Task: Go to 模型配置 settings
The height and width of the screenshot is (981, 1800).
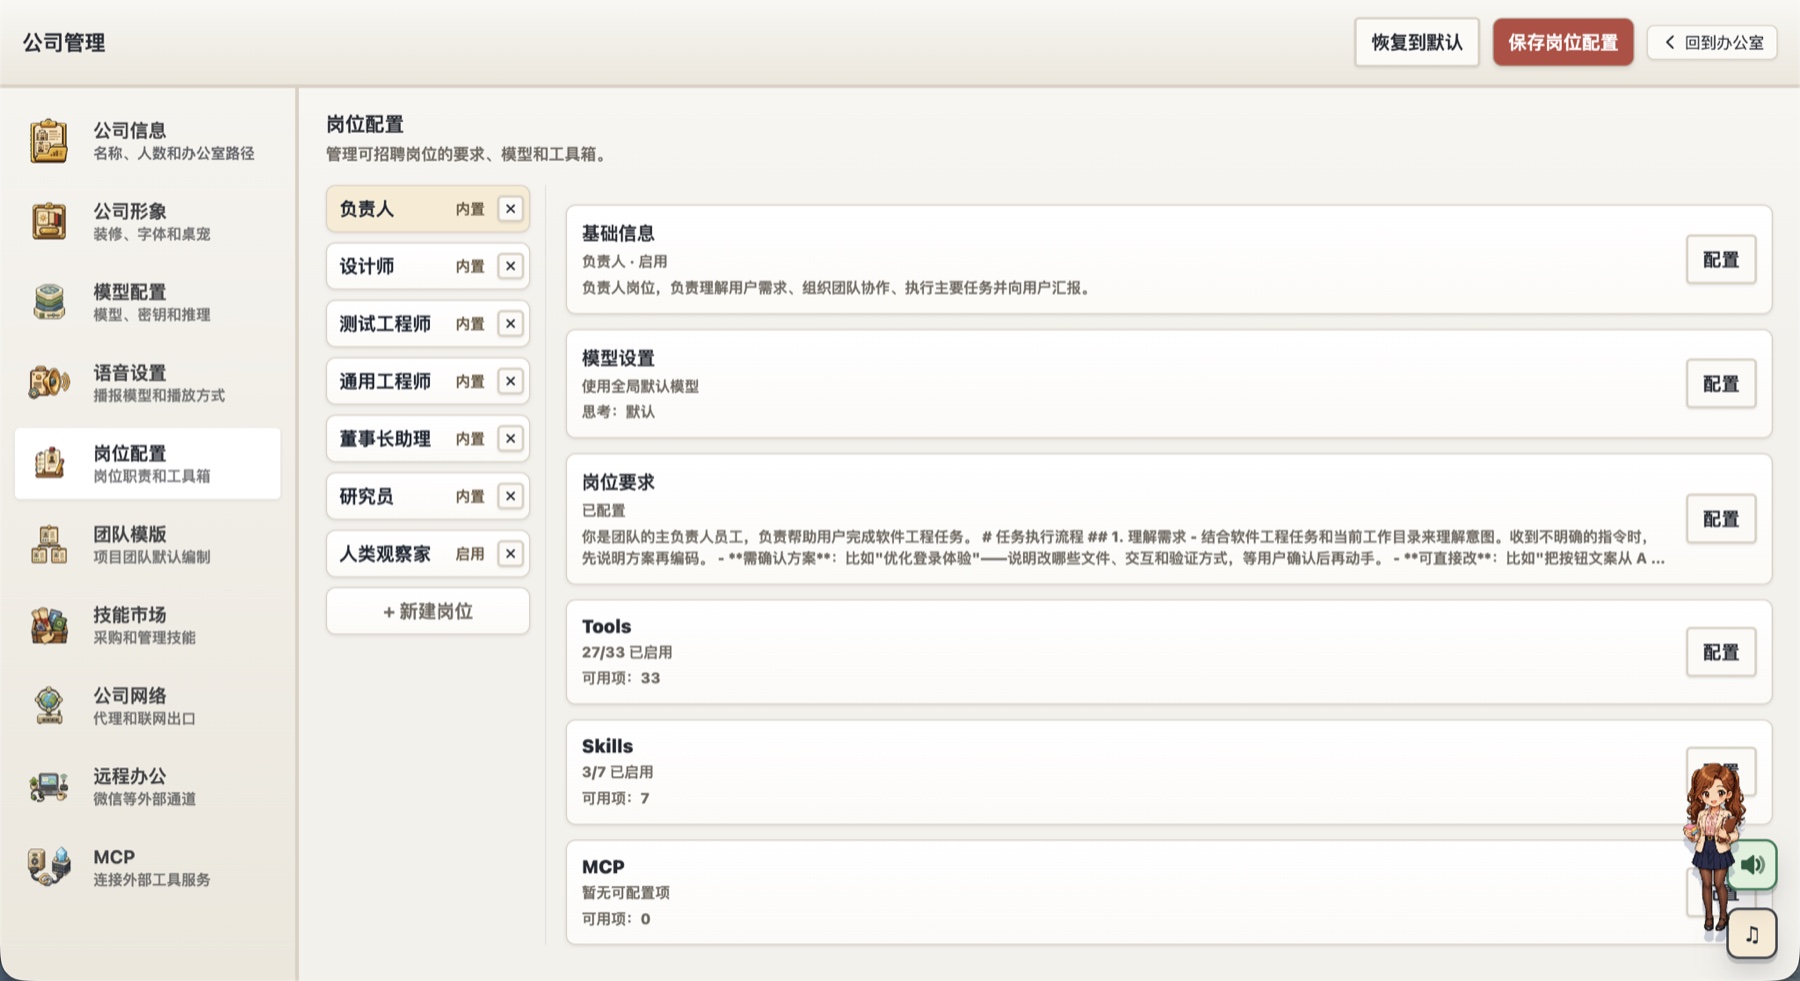Action: (148, 302)
